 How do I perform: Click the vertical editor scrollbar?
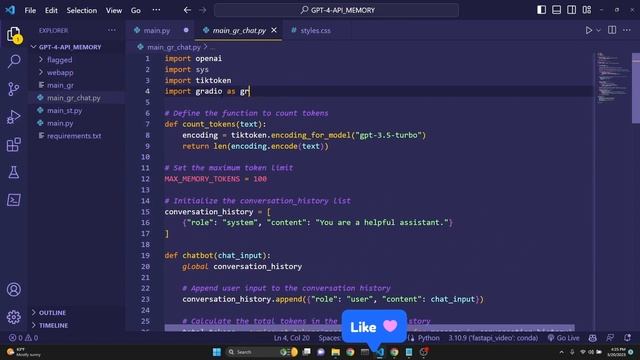pyautogui.click(x=636, y=88)
